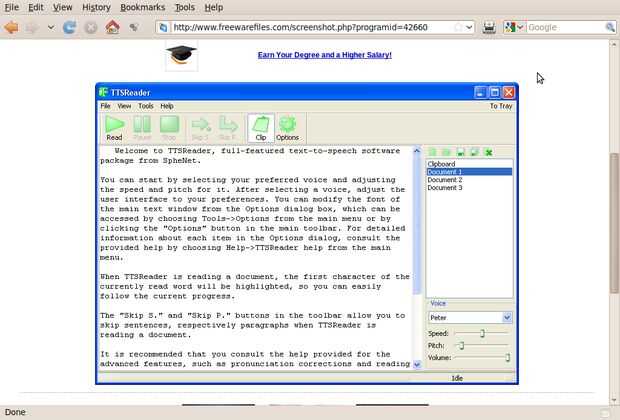620x420 pixels.
Task: Open the History menu
Action: pos(96,8)
